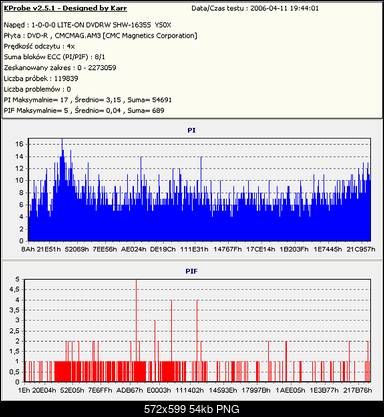Click the '3,5' value on PIF chart y-axis
The image size is (384, 417).
[15, 310]
